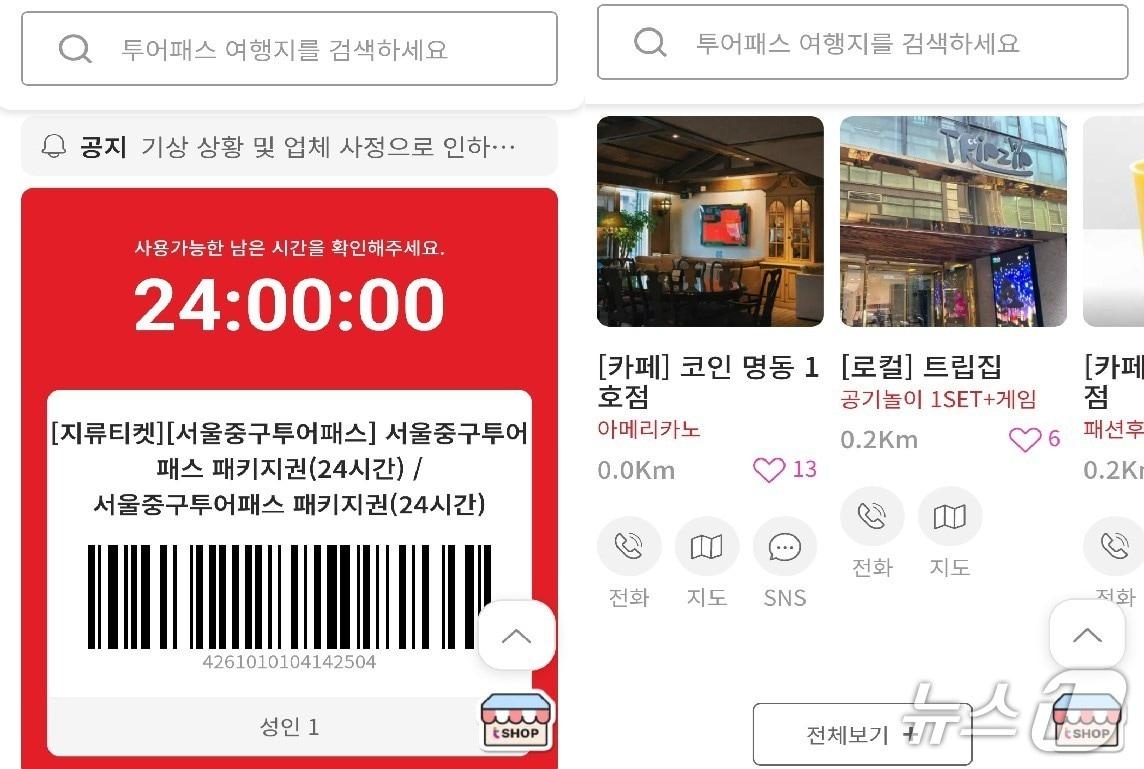This screenshot has height=769, width=1144.
Task: Open SNS chat icon for 코인 명동 cafe
Action: [x=784, y=546]
